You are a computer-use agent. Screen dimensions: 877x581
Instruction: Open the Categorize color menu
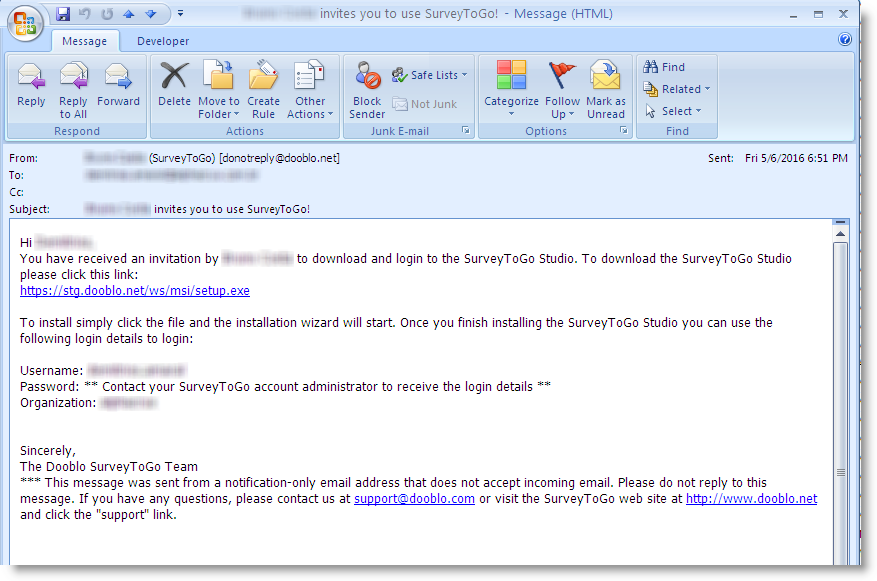(511, 89)
